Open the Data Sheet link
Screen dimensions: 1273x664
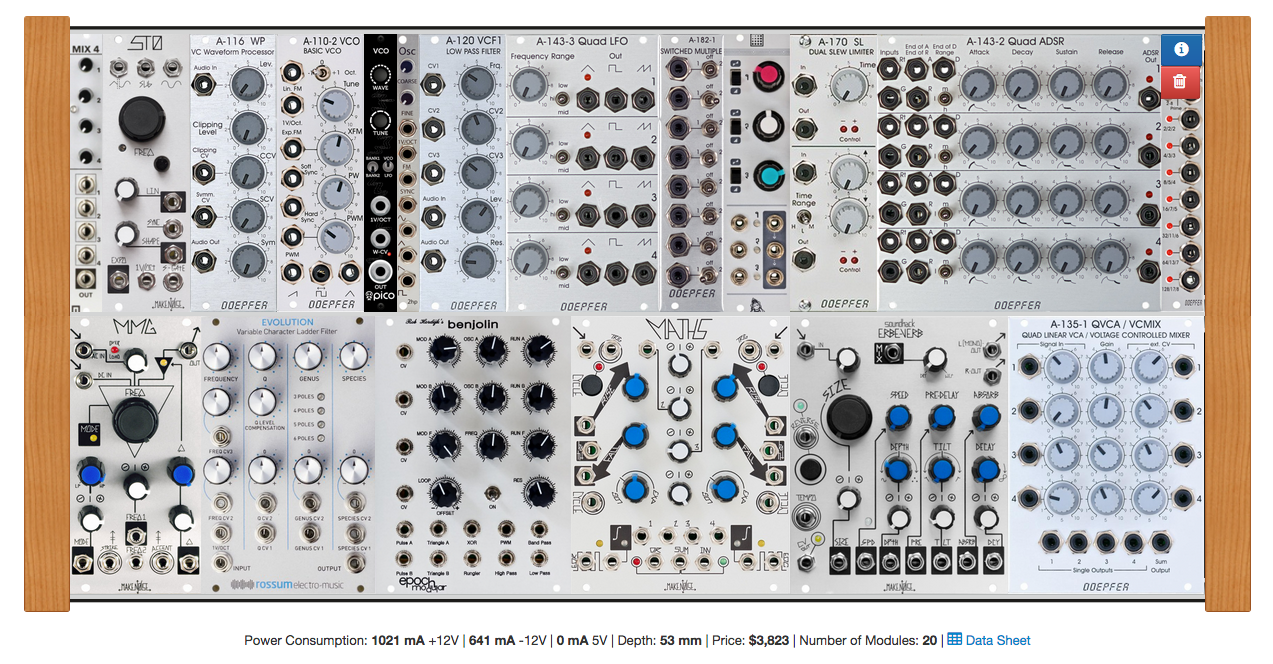coord(997,640)
